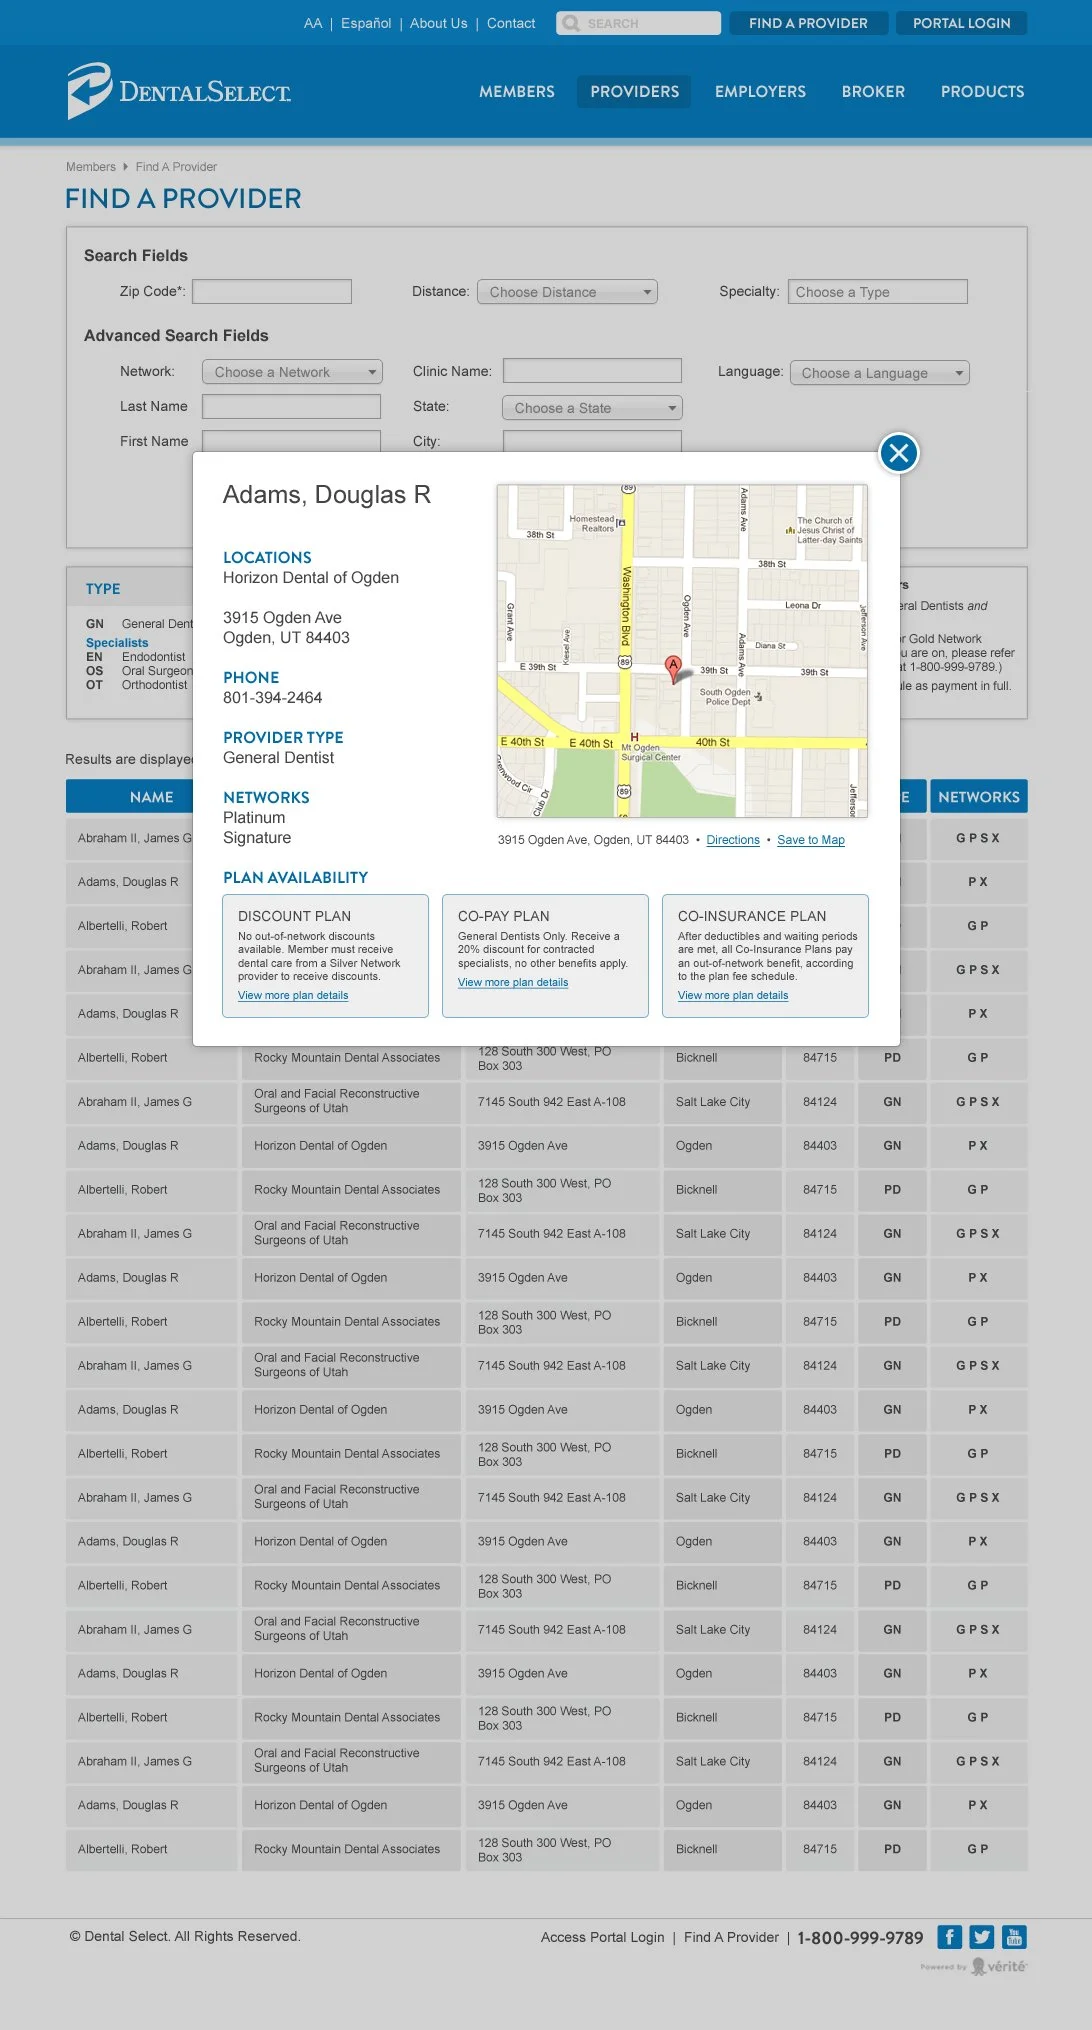Open the Products menu
The width and height of the screenshot is (1092, 2030).
click(982, 91)
